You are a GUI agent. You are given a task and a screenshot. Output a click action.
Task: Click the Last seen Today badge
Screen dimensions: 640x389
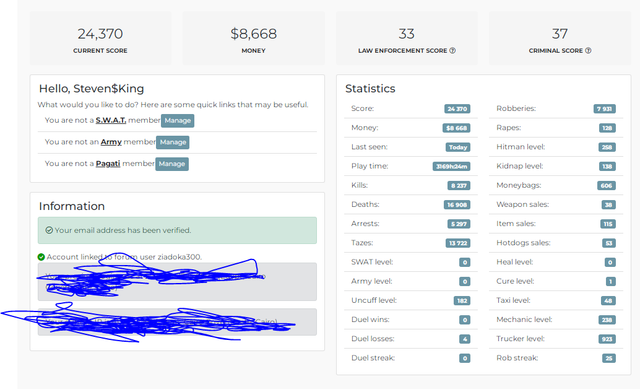(x=458, y=147)
